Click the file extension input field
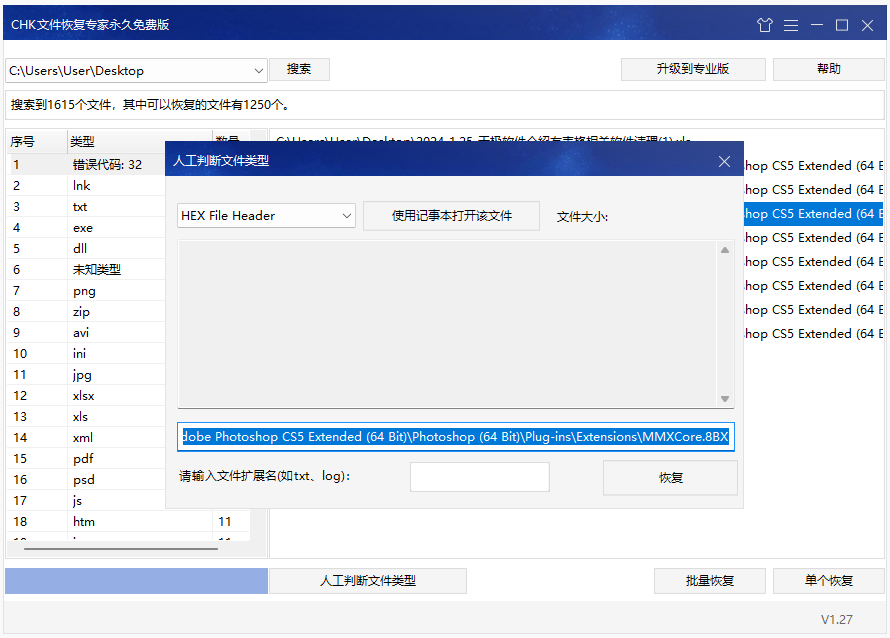 (x=479, y=477)
